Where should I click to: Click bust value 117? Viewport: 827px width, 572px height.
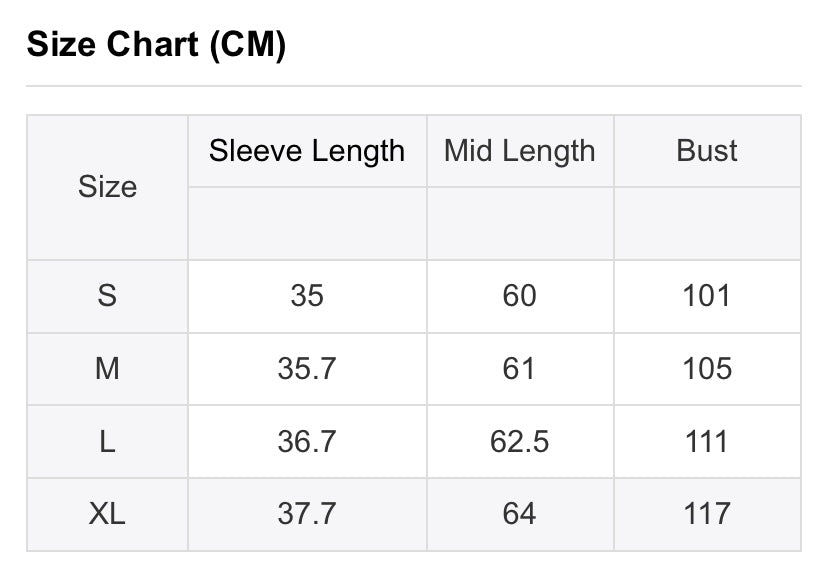707,513
